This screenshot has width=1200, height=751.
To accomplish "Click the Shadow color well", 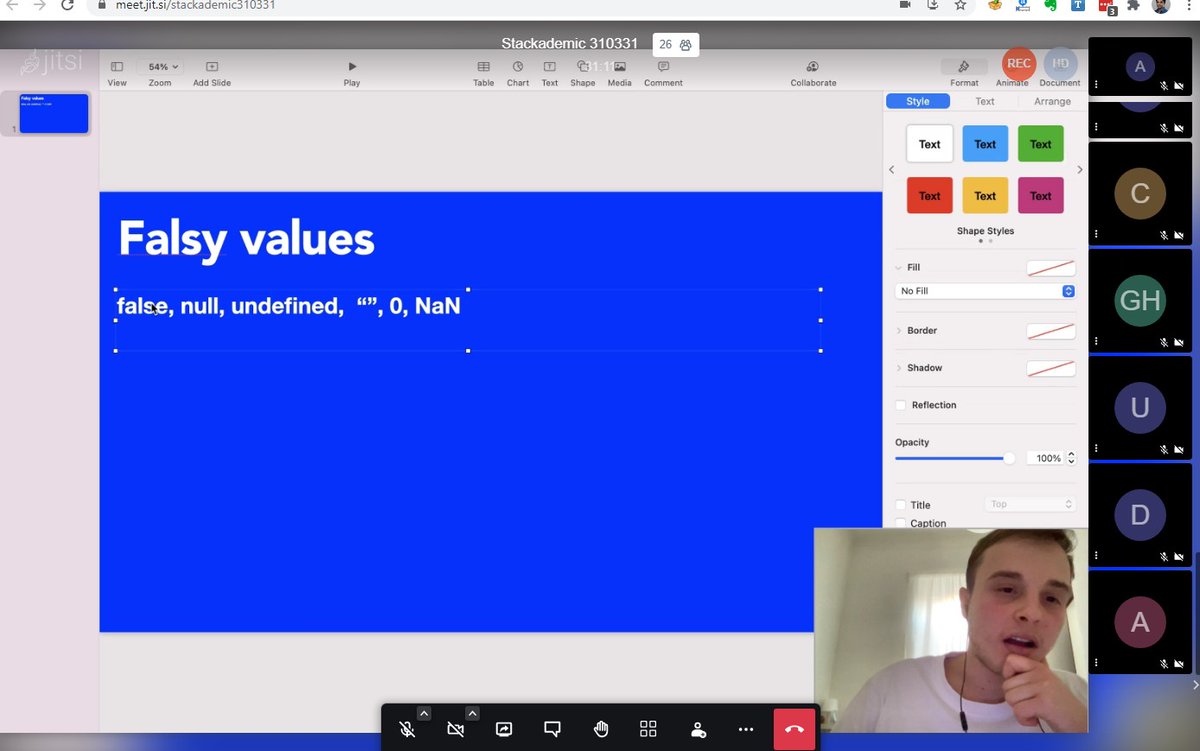I will (x=1051, y=368).
